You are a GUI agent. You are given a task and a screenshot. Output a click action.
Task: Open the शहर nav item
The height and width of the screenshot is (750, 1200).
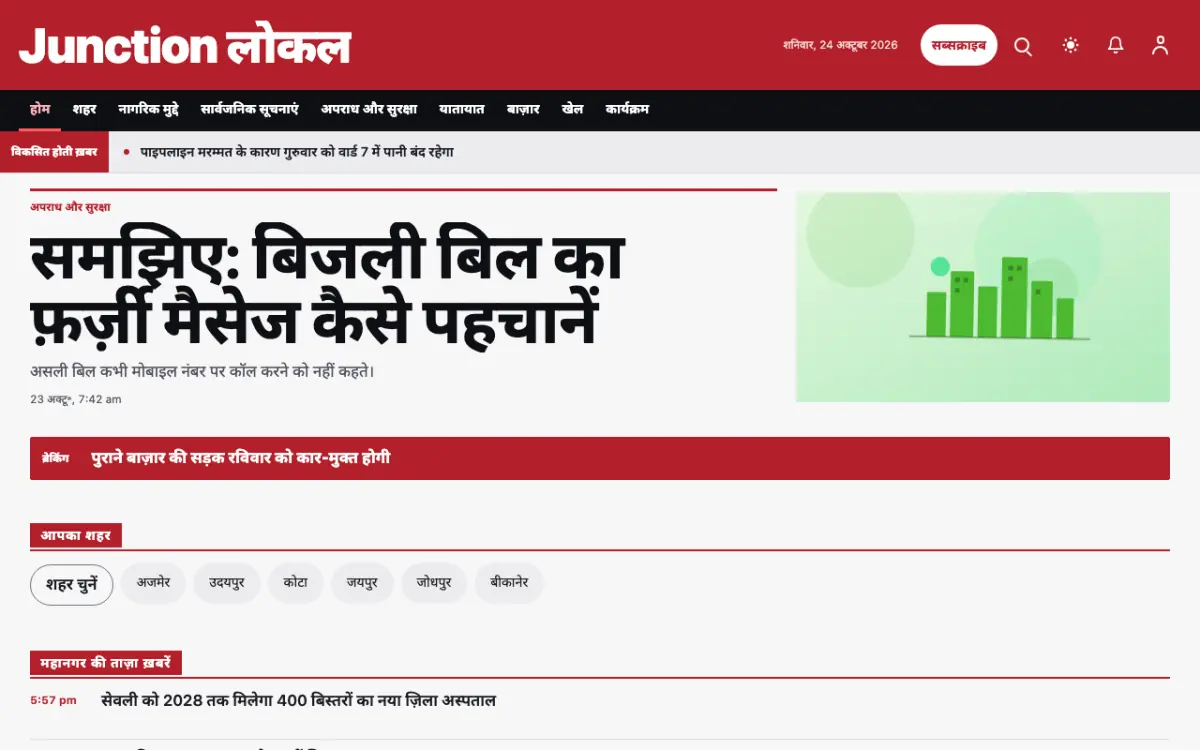(x=84, y=109)
